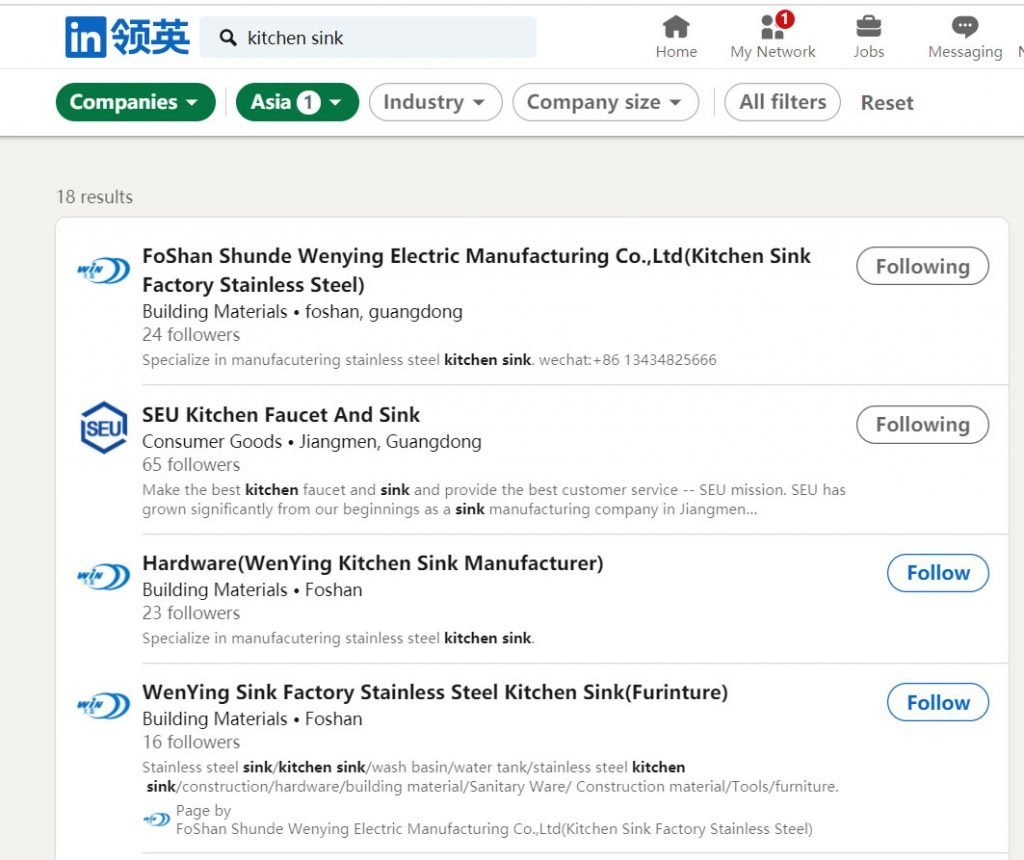Image resolution: width=1024 pixels, height=860 pixels.
Task: Click '16 followers' text
Action: pos(191,742)
